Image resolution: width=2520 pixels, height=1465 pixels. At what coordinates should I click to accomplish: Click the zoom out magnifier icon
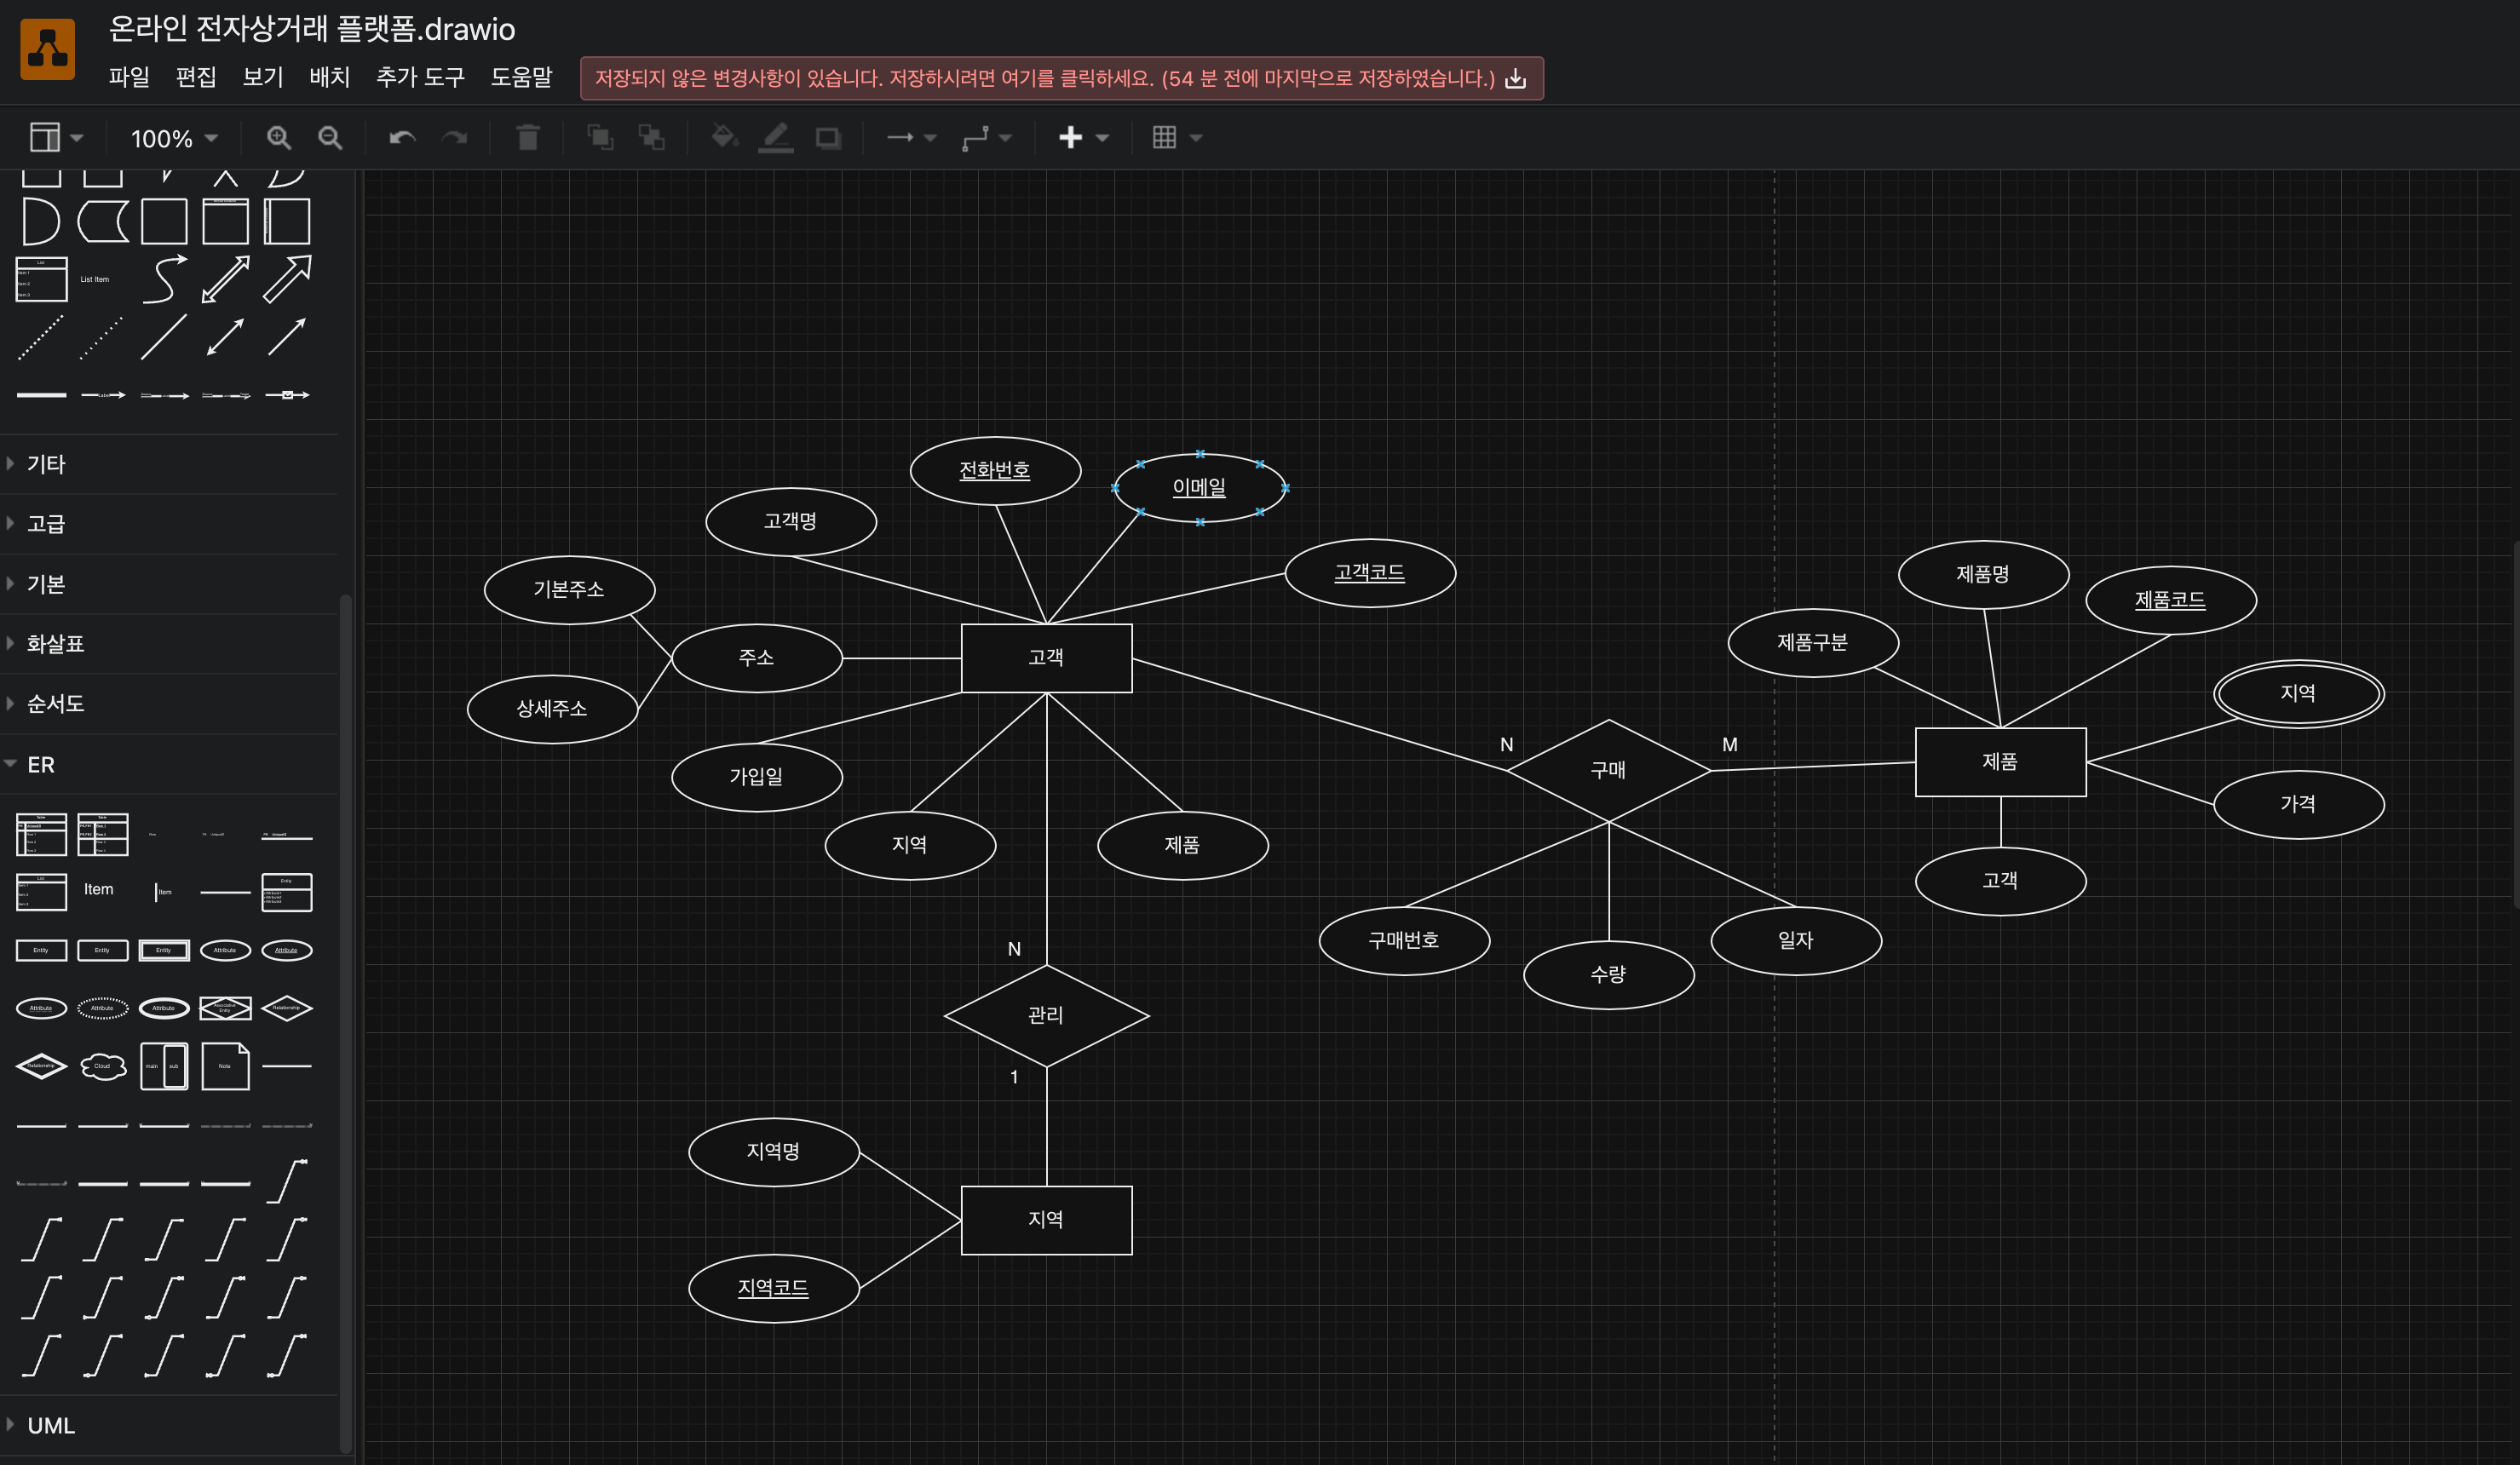330,138
